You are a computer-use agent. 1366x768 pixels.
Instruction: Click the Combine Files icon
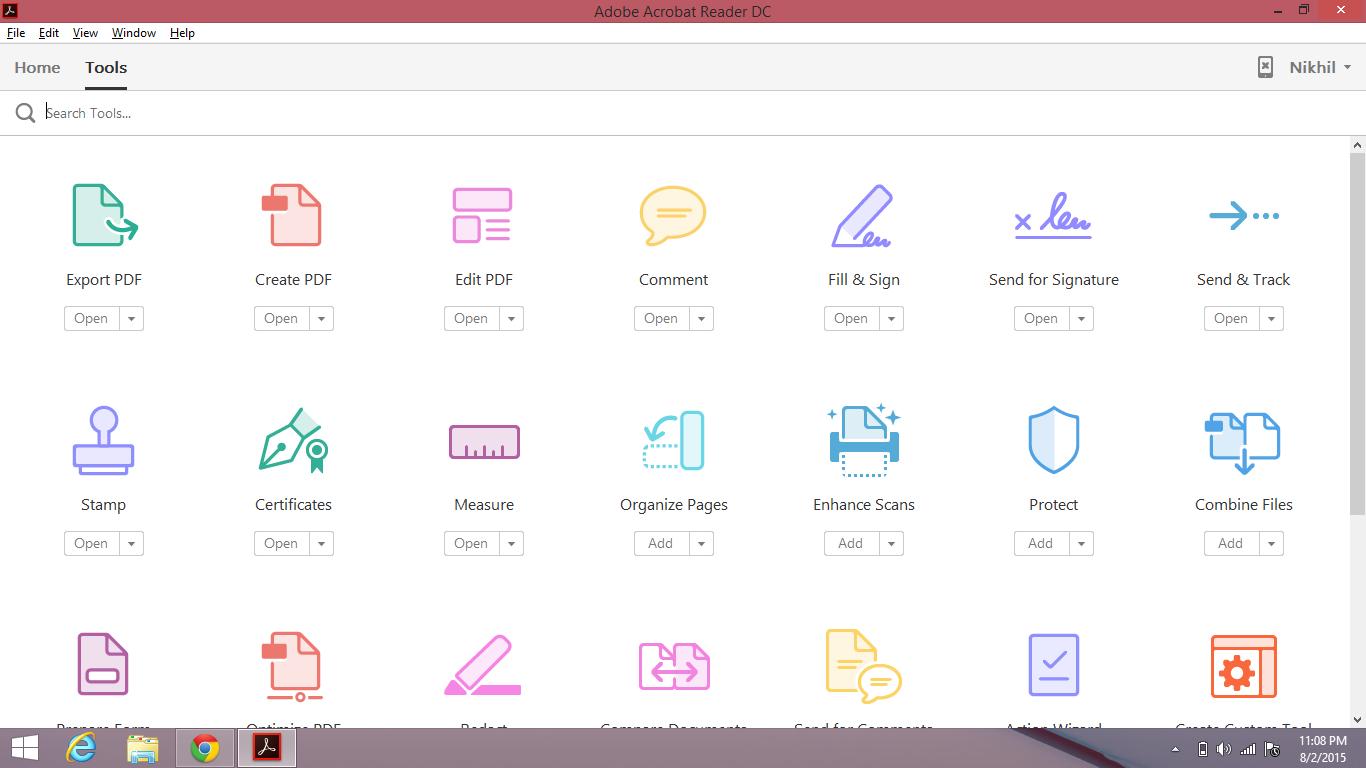click(x=1243, y=441)
